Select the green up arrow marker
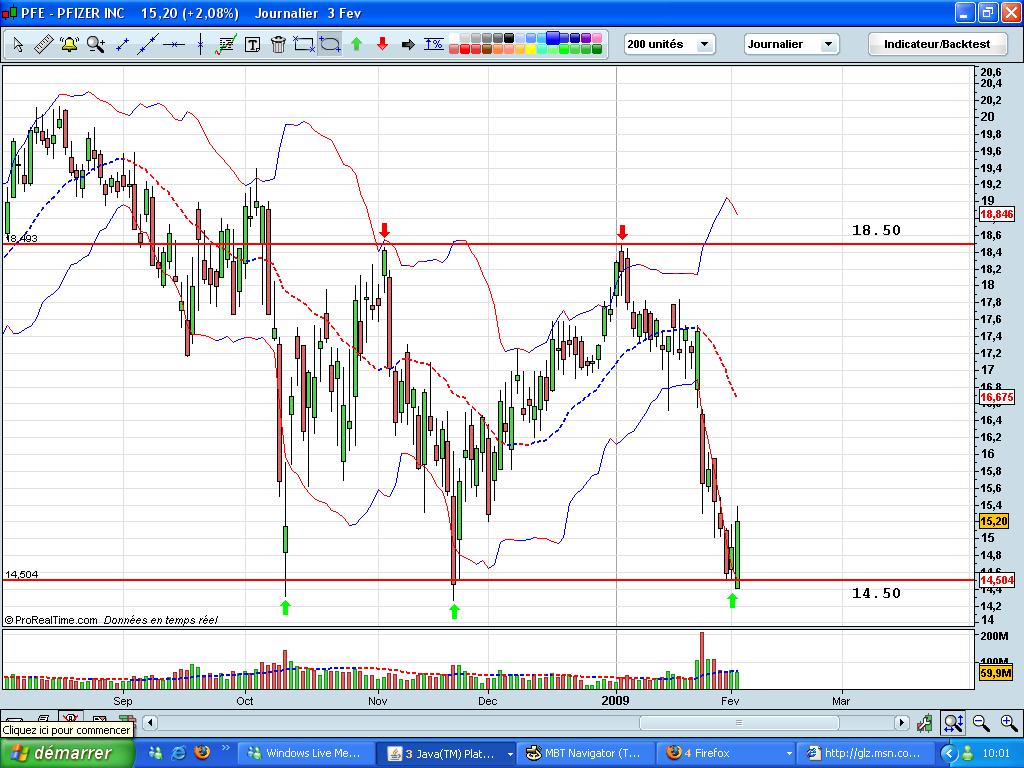Screen dimensions: 1024x768 pyautogui.click(x=357, y=44)
